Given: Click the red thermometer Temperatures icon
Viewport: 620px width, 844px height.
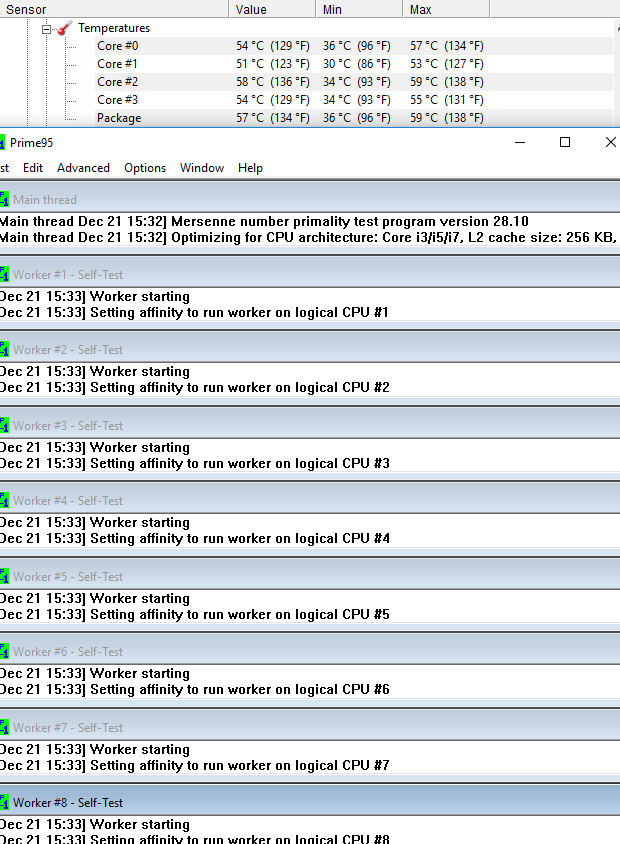Looking at the screenshot, I should [x=65, y=28].
